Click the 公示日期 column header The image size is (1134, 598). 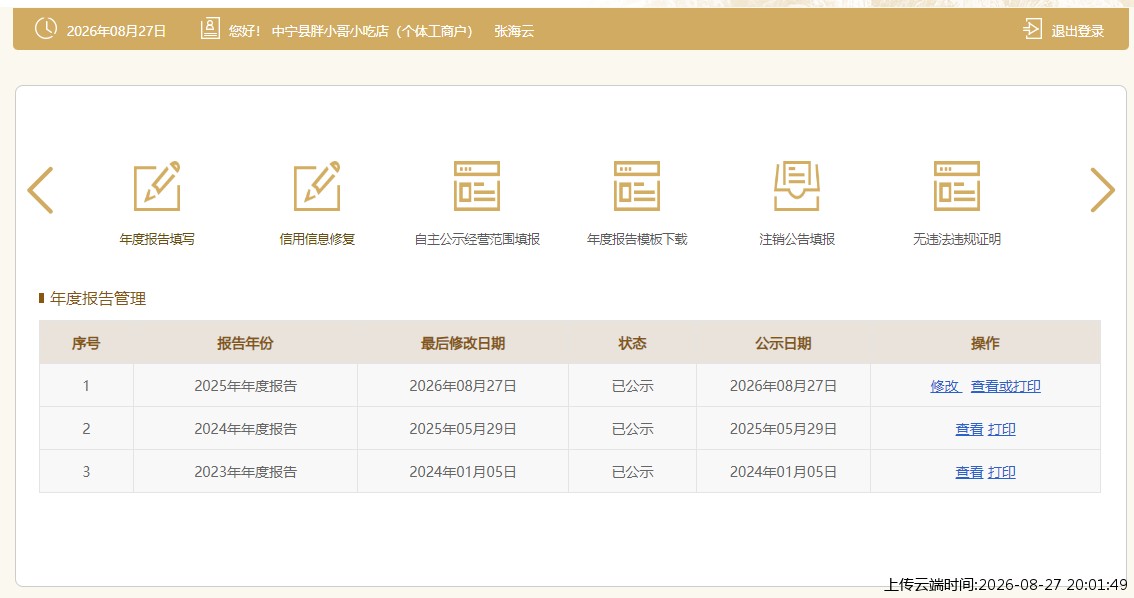(x=783, y=343)
